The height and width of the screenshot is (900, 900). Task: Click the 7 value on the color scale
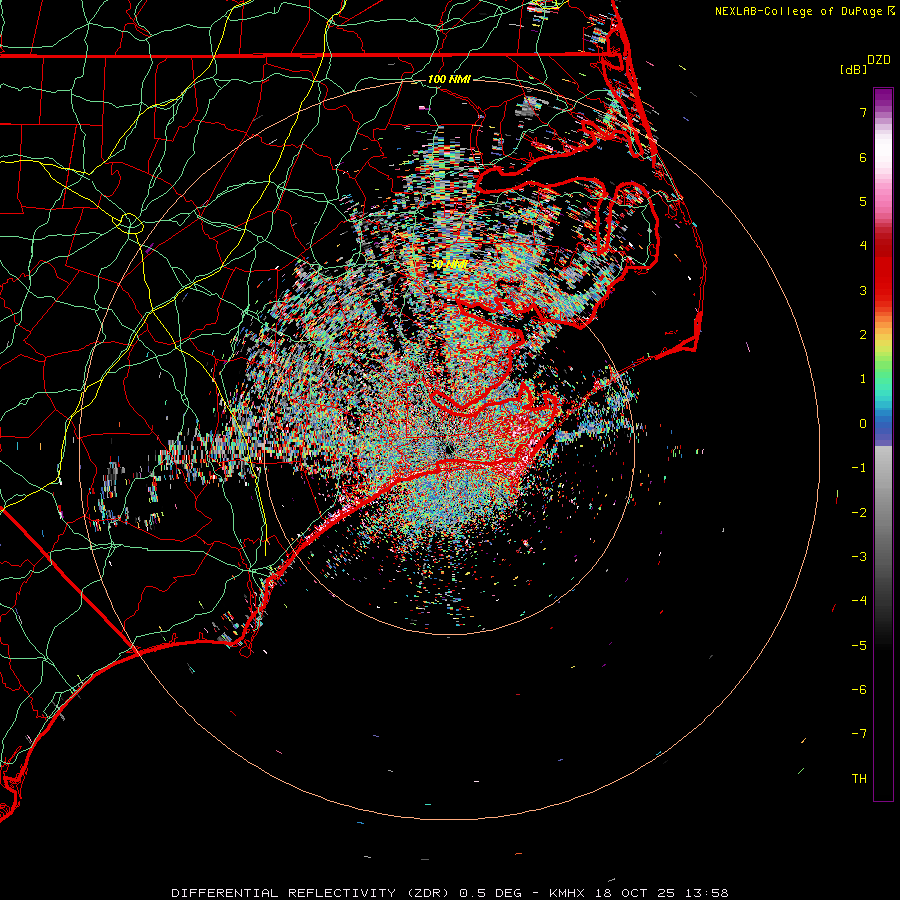point(863,112)
